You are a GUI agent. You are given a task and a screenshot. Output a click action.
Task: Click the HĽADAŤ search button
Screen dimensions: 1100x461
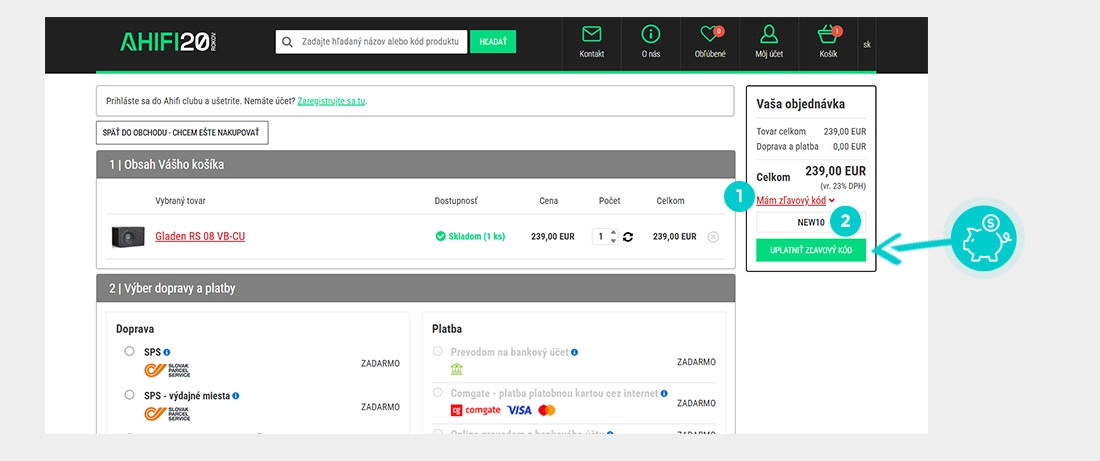[492, 42]
